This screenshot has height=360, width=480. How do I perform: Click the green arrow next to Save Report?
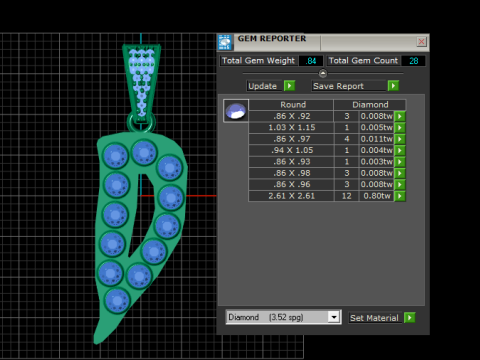pyautogui.click(x=393, y=86)
